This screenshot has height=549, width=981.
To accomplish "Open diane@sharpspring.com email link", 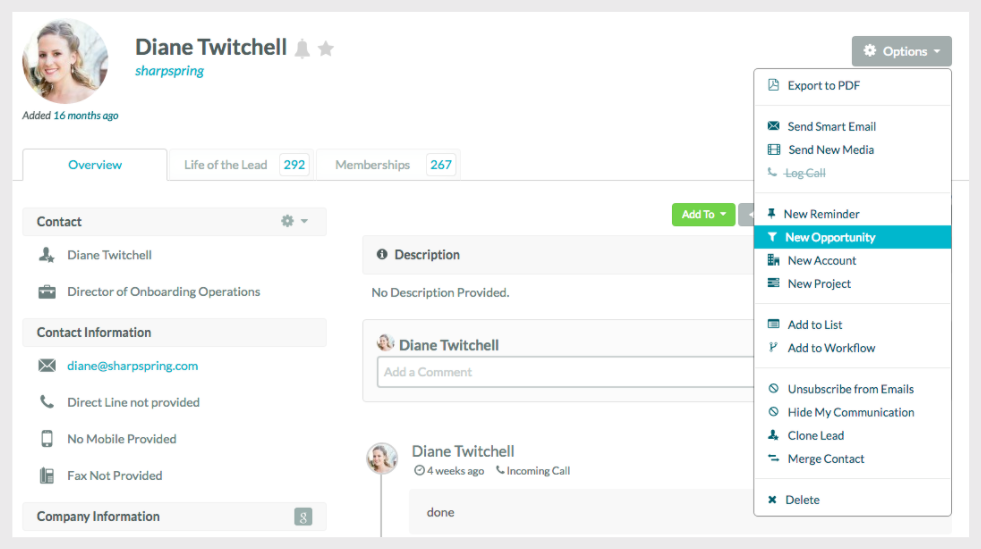I will (x=133, y=366).
